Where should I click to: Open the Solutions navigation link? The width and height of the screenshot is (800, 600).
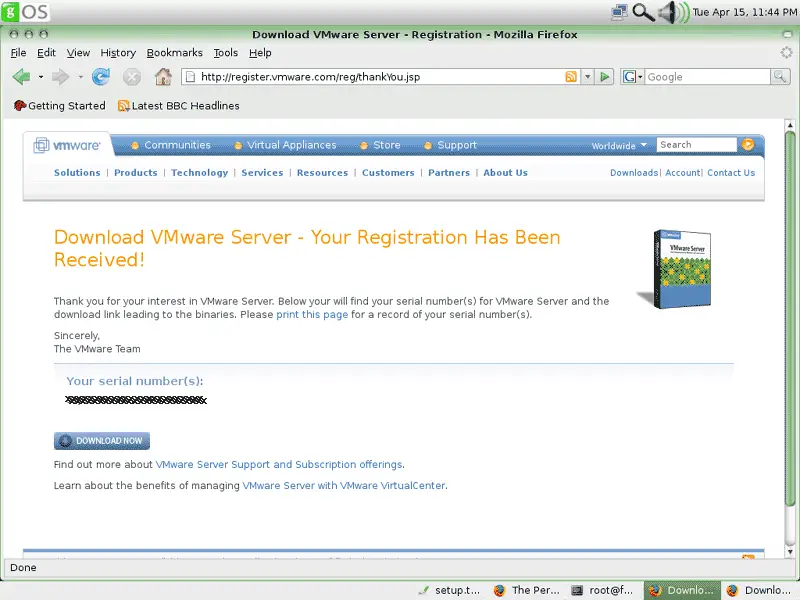click(77, 172)
